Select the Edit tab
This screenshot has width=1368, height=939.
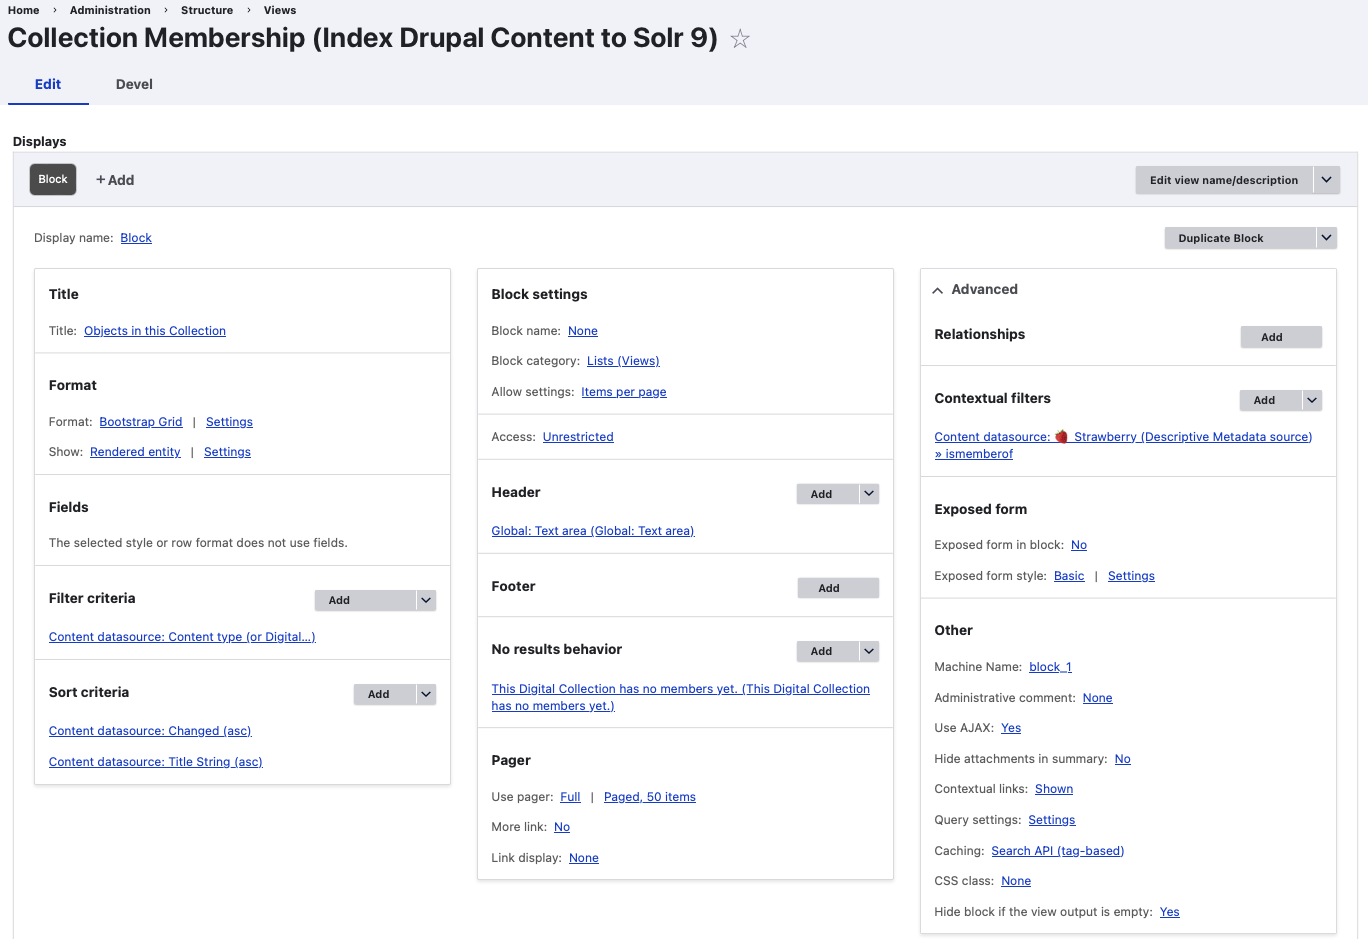48,85
